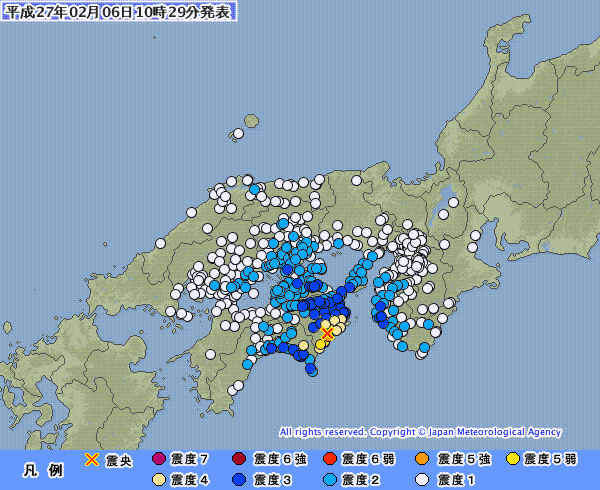Click the white intensity marker on the offshore island
Screen dimensions: 600x490
click(x=238, y=133)
